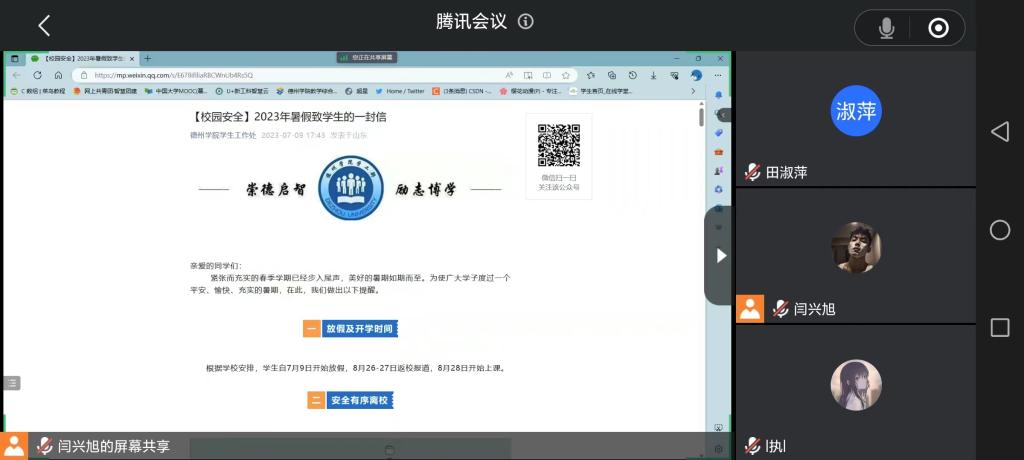Expand the participant panel with the arrow handle

[x=719, y=255]
